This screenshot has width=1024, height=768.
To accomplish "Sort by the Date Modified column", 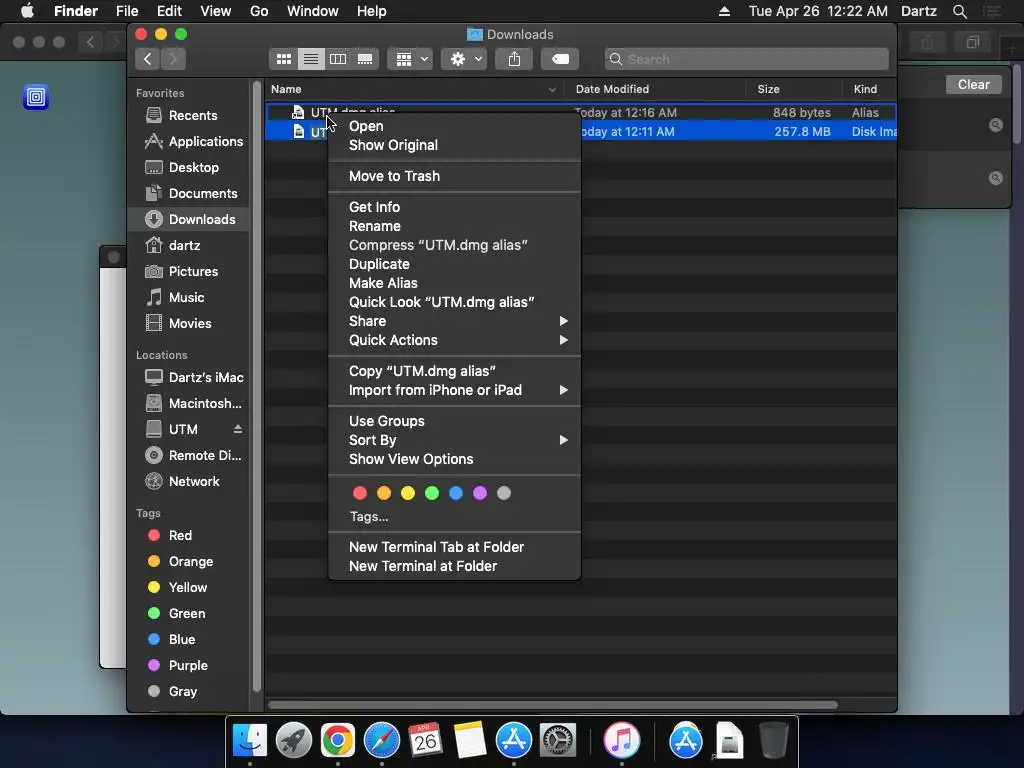I will (x=654, y=89).
